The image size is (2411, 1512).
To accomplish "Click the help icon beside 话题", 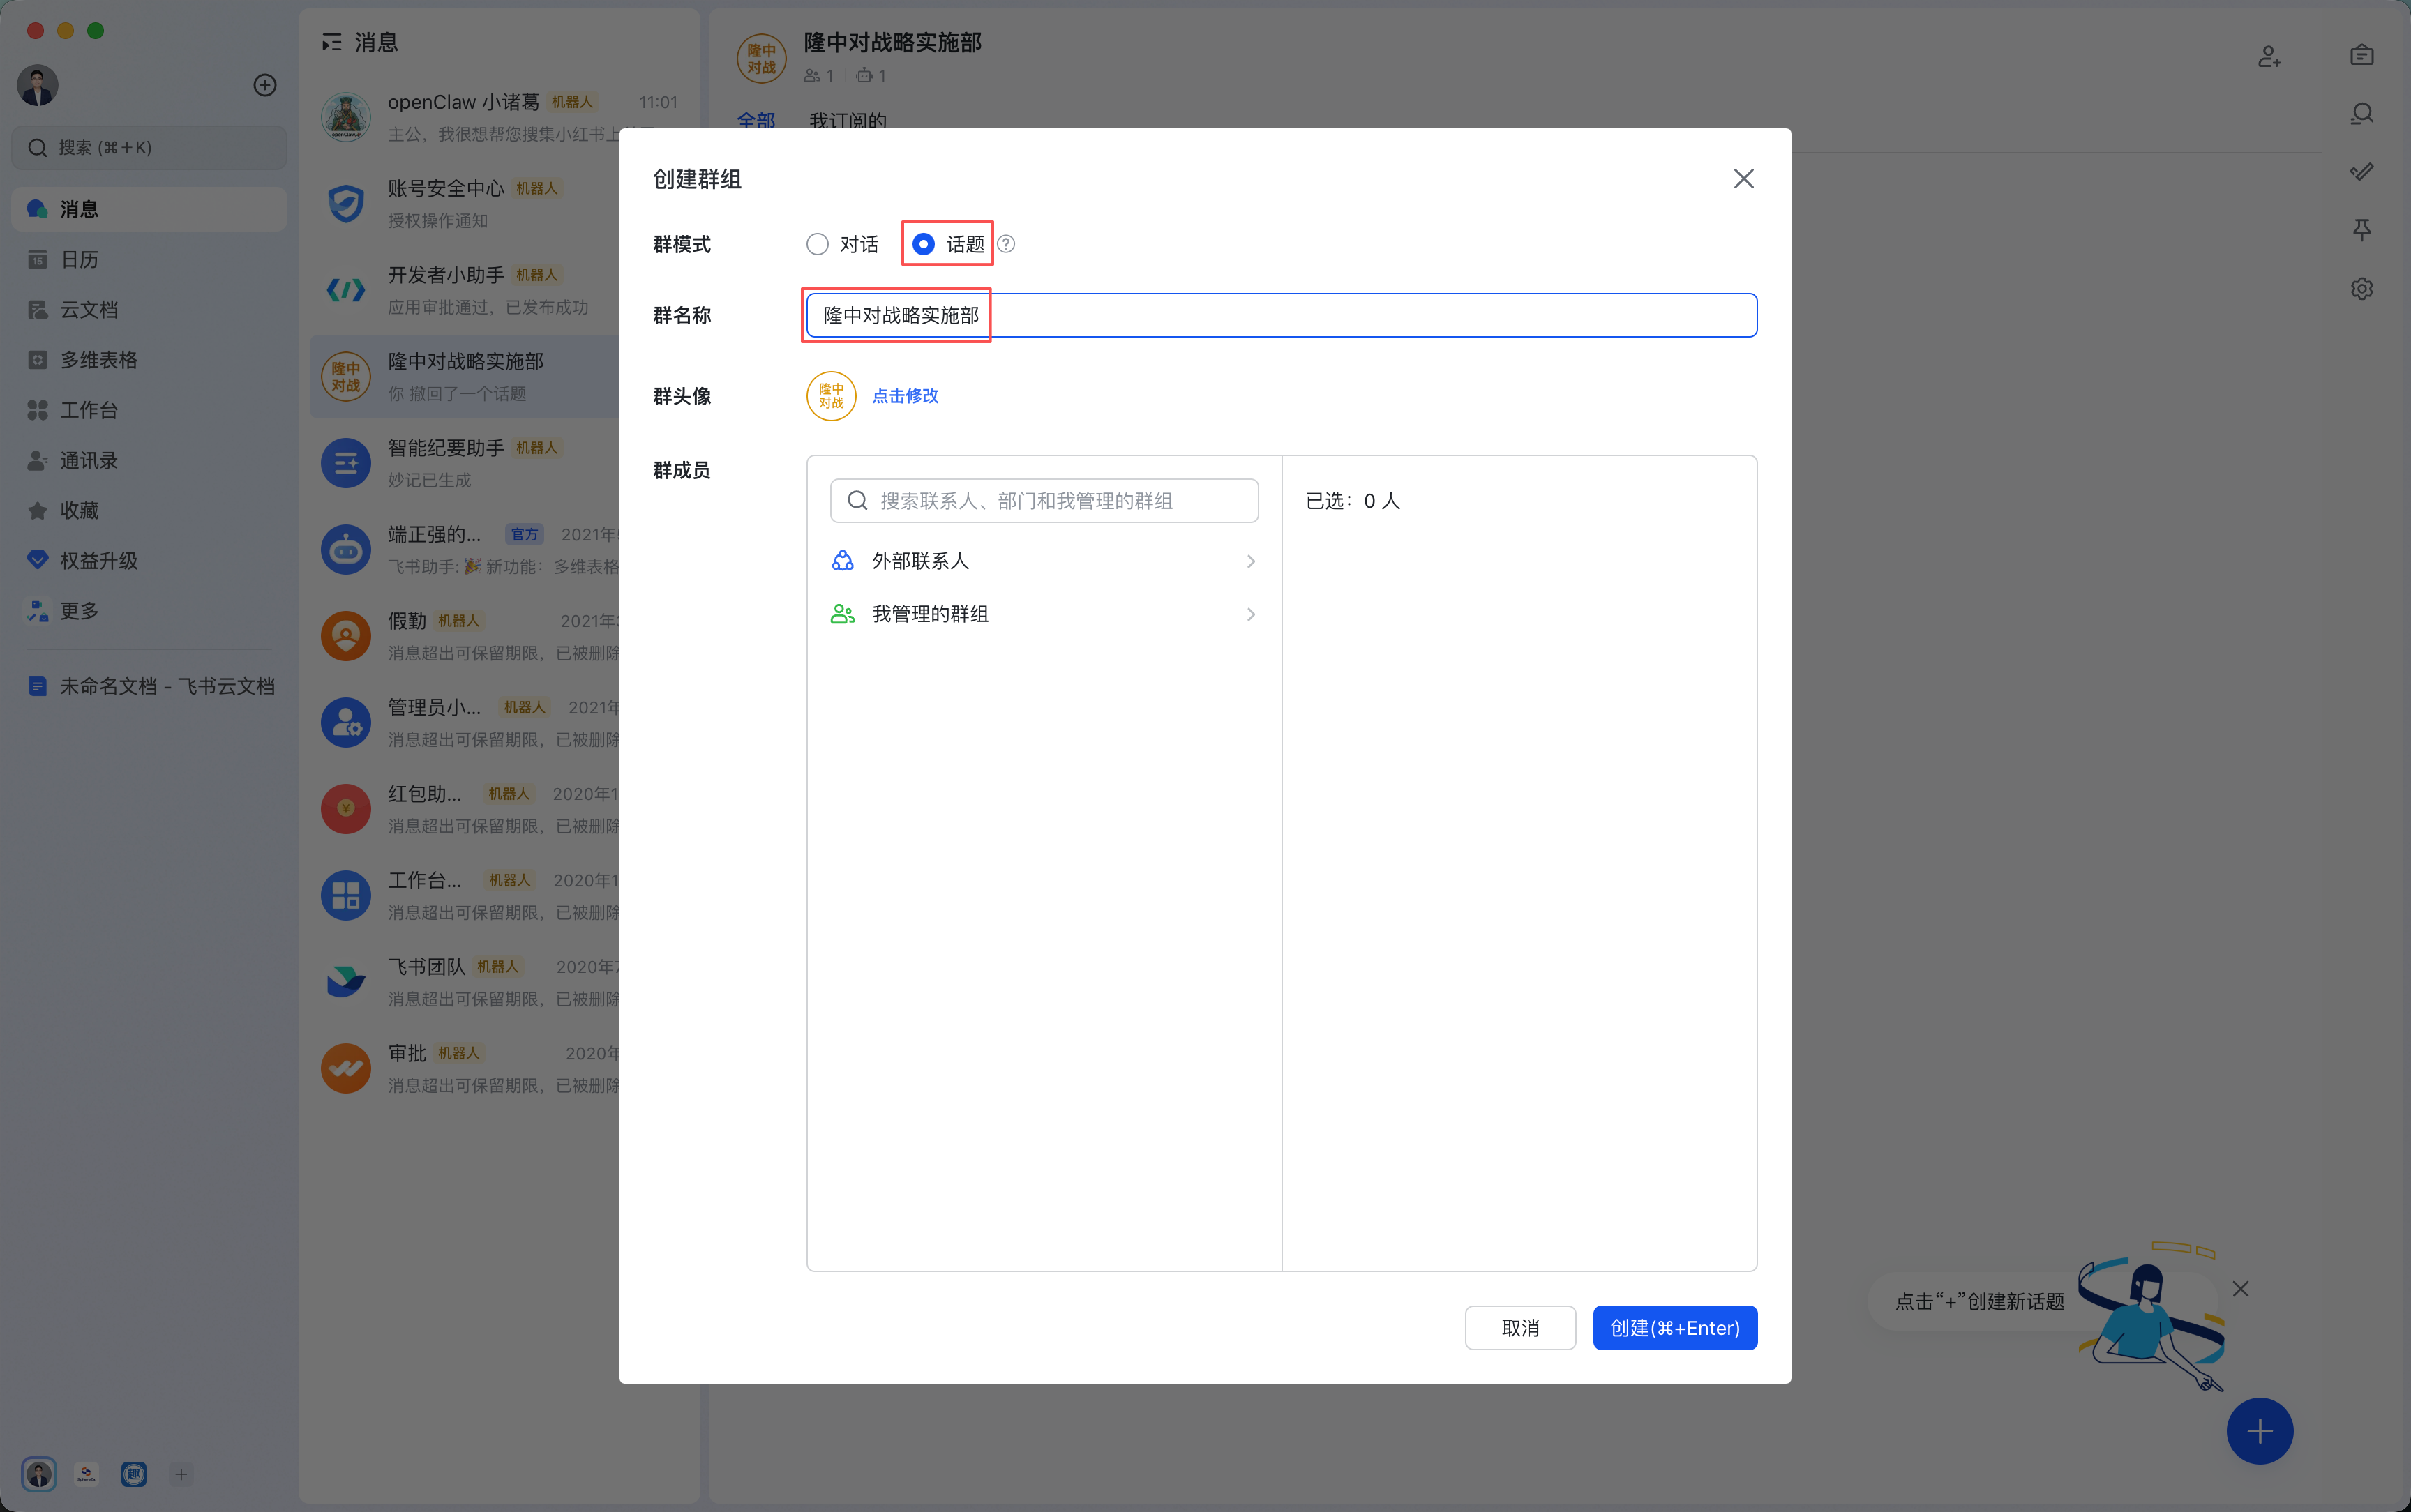I will [1007, 244].
